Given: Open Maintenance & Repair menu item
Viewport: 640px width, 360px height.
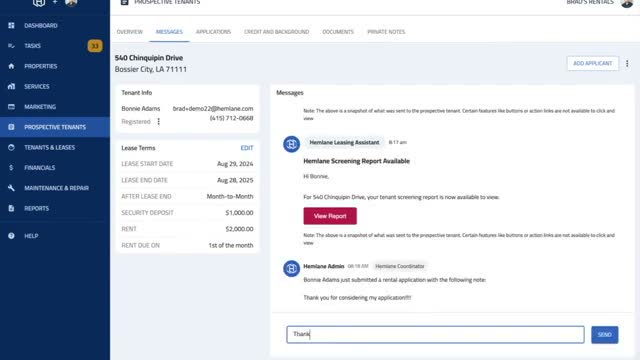Looking at the screenshot, I should pos(55,188).
